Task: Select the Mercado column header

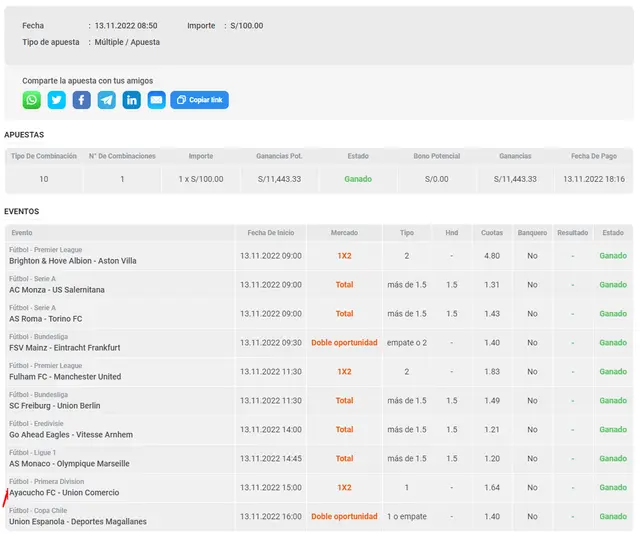Action: [x=344, y=233]
